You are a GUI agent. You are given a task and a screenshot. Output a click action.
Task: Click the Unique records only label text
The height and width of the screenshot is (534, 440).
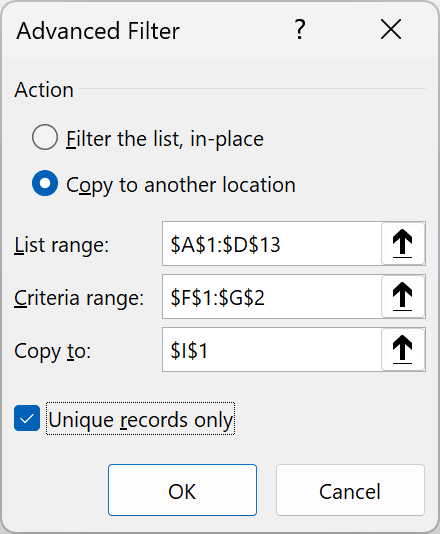click(141, 420)
